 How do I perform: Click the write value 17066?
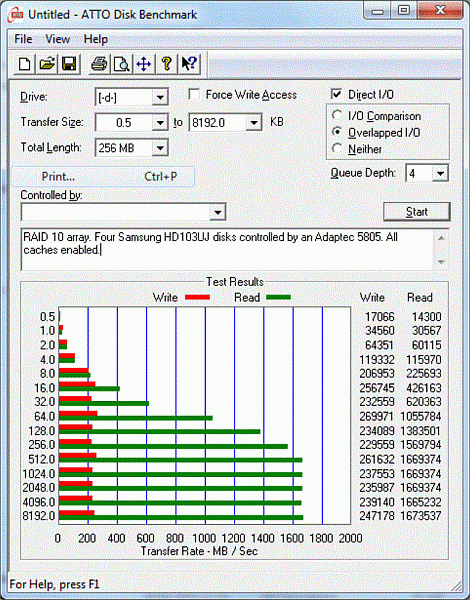click(379, 317)
